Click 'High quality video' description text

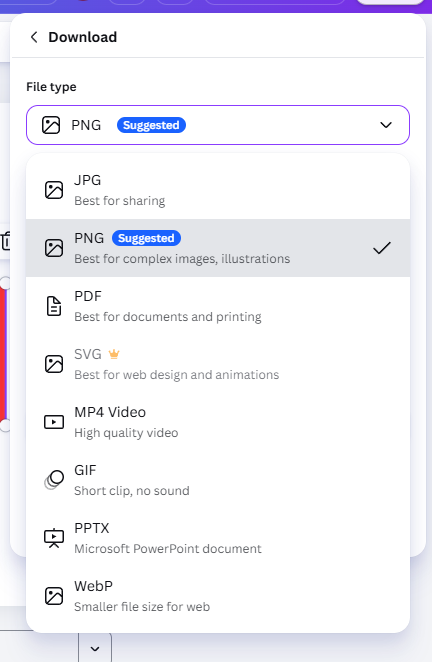tap(126, 433)
